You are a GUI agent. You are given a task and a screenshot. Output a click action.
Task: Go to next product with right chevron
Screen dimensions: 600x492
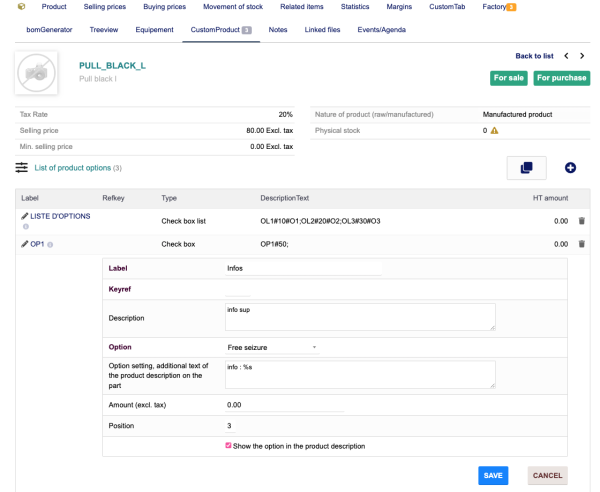(x=582, y=56)
